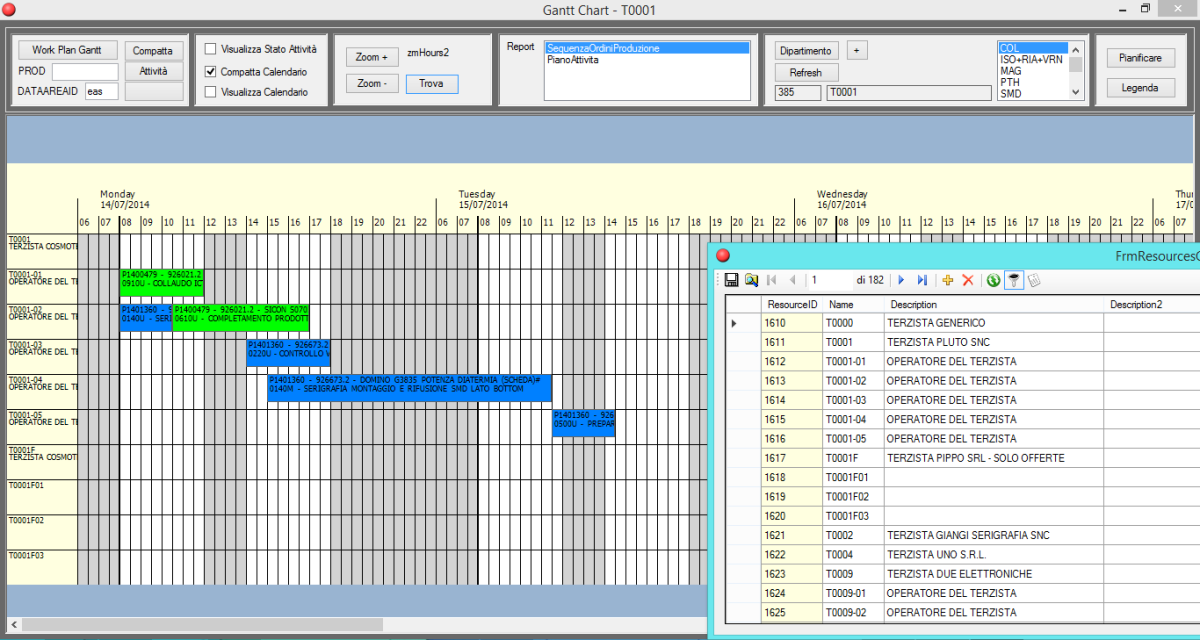Click the greyed document icon after the funnel

[x=1034, y=280]
